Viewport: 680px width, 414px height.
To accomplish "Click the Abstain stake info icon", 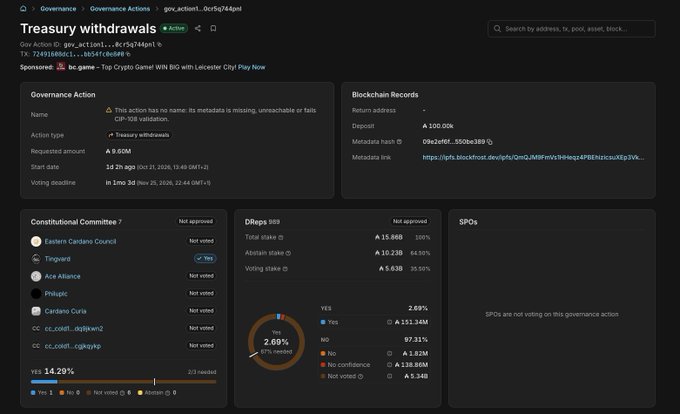I will pos(288,253).
